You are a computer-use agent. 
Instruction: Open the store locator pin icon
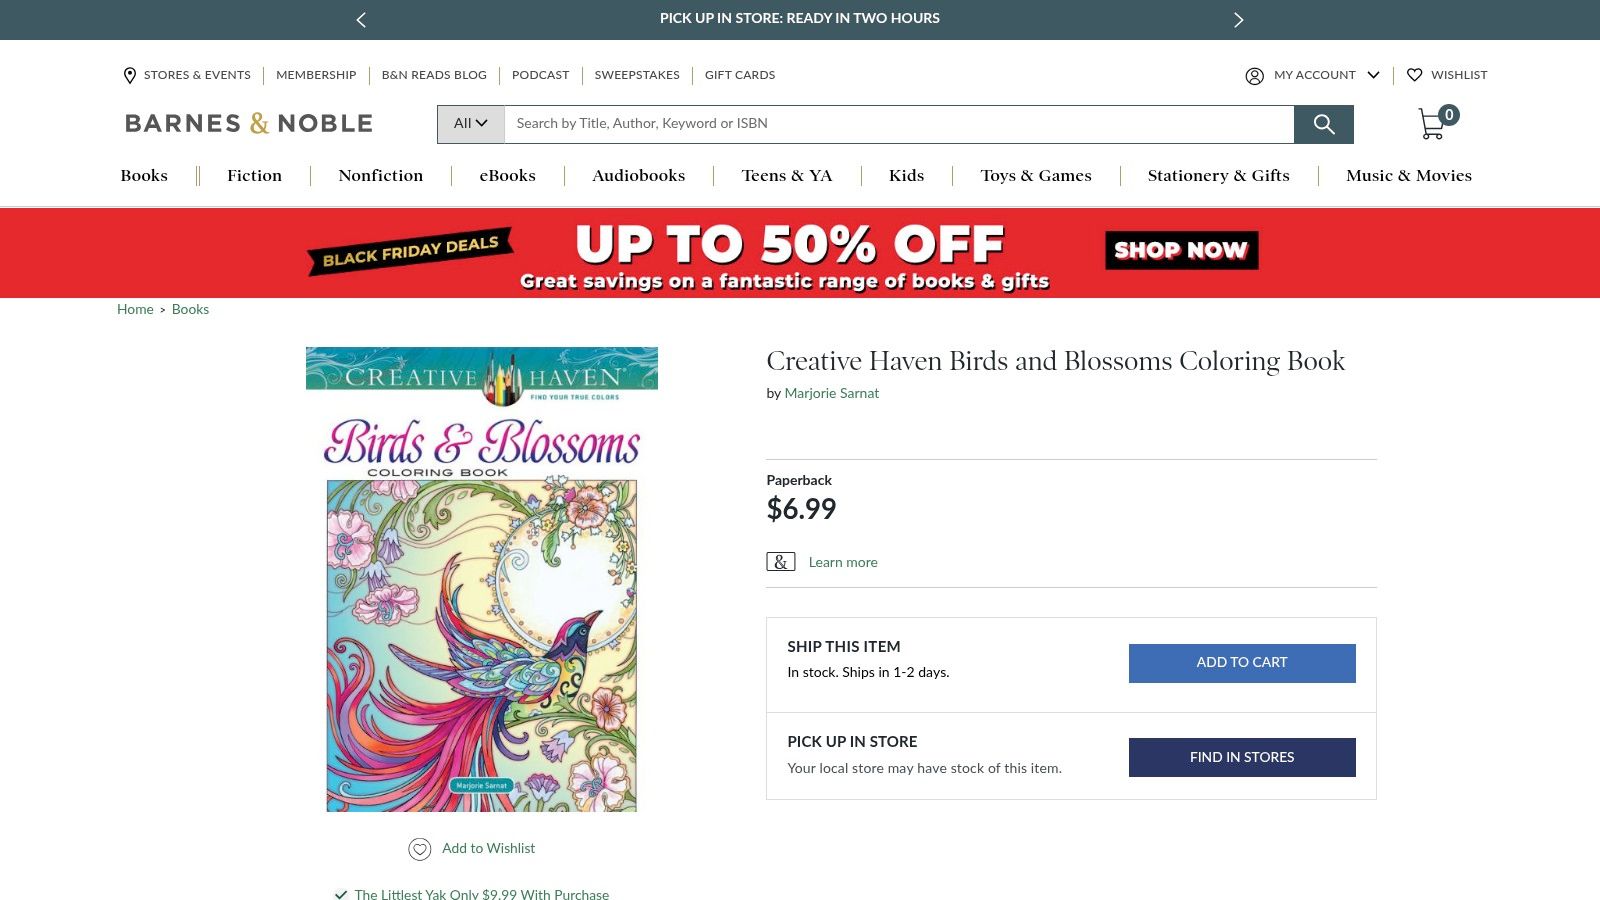click(x=130, y=75)
